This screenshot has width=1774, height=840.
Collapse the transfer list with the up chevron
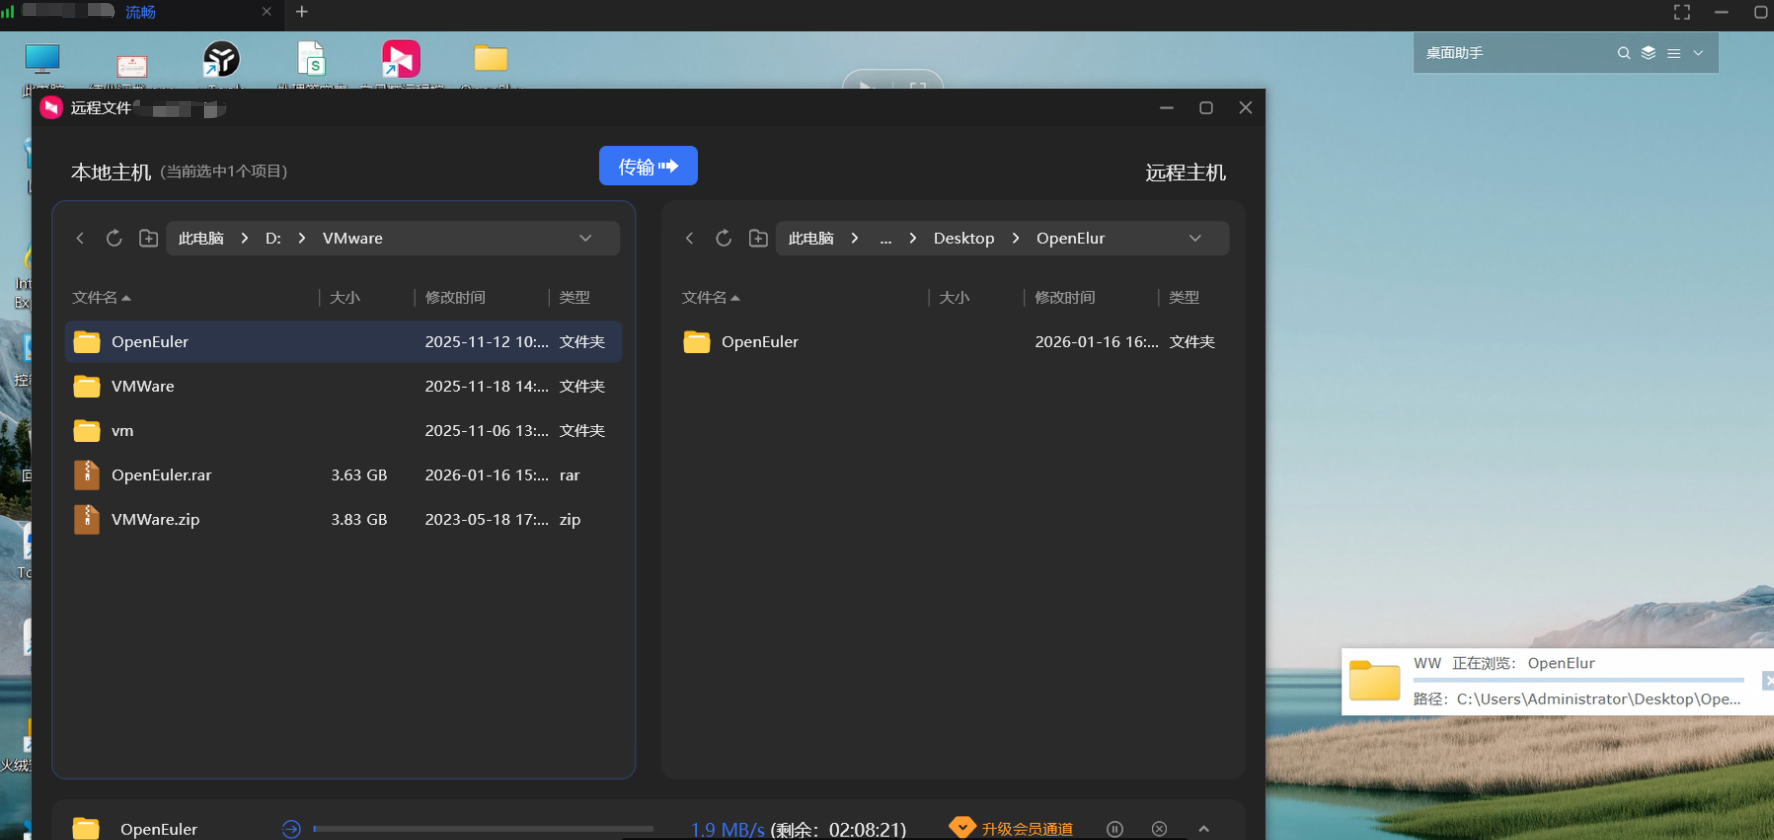click(1204, 829)
